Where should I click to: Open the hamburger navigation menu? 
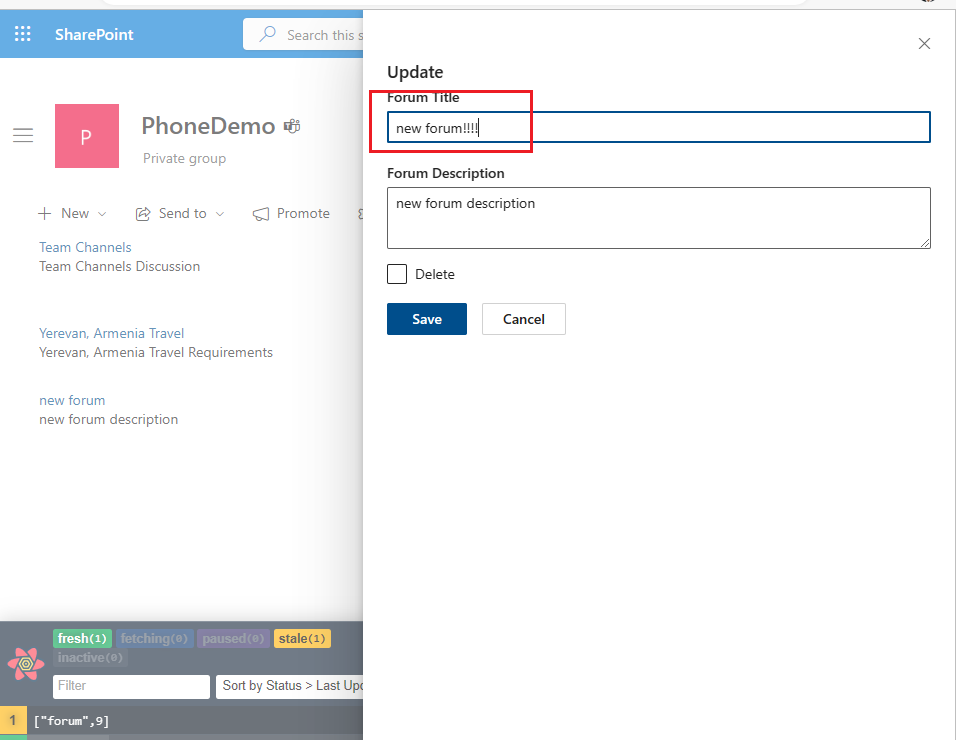pyautogui.click(x=23, y=136)
